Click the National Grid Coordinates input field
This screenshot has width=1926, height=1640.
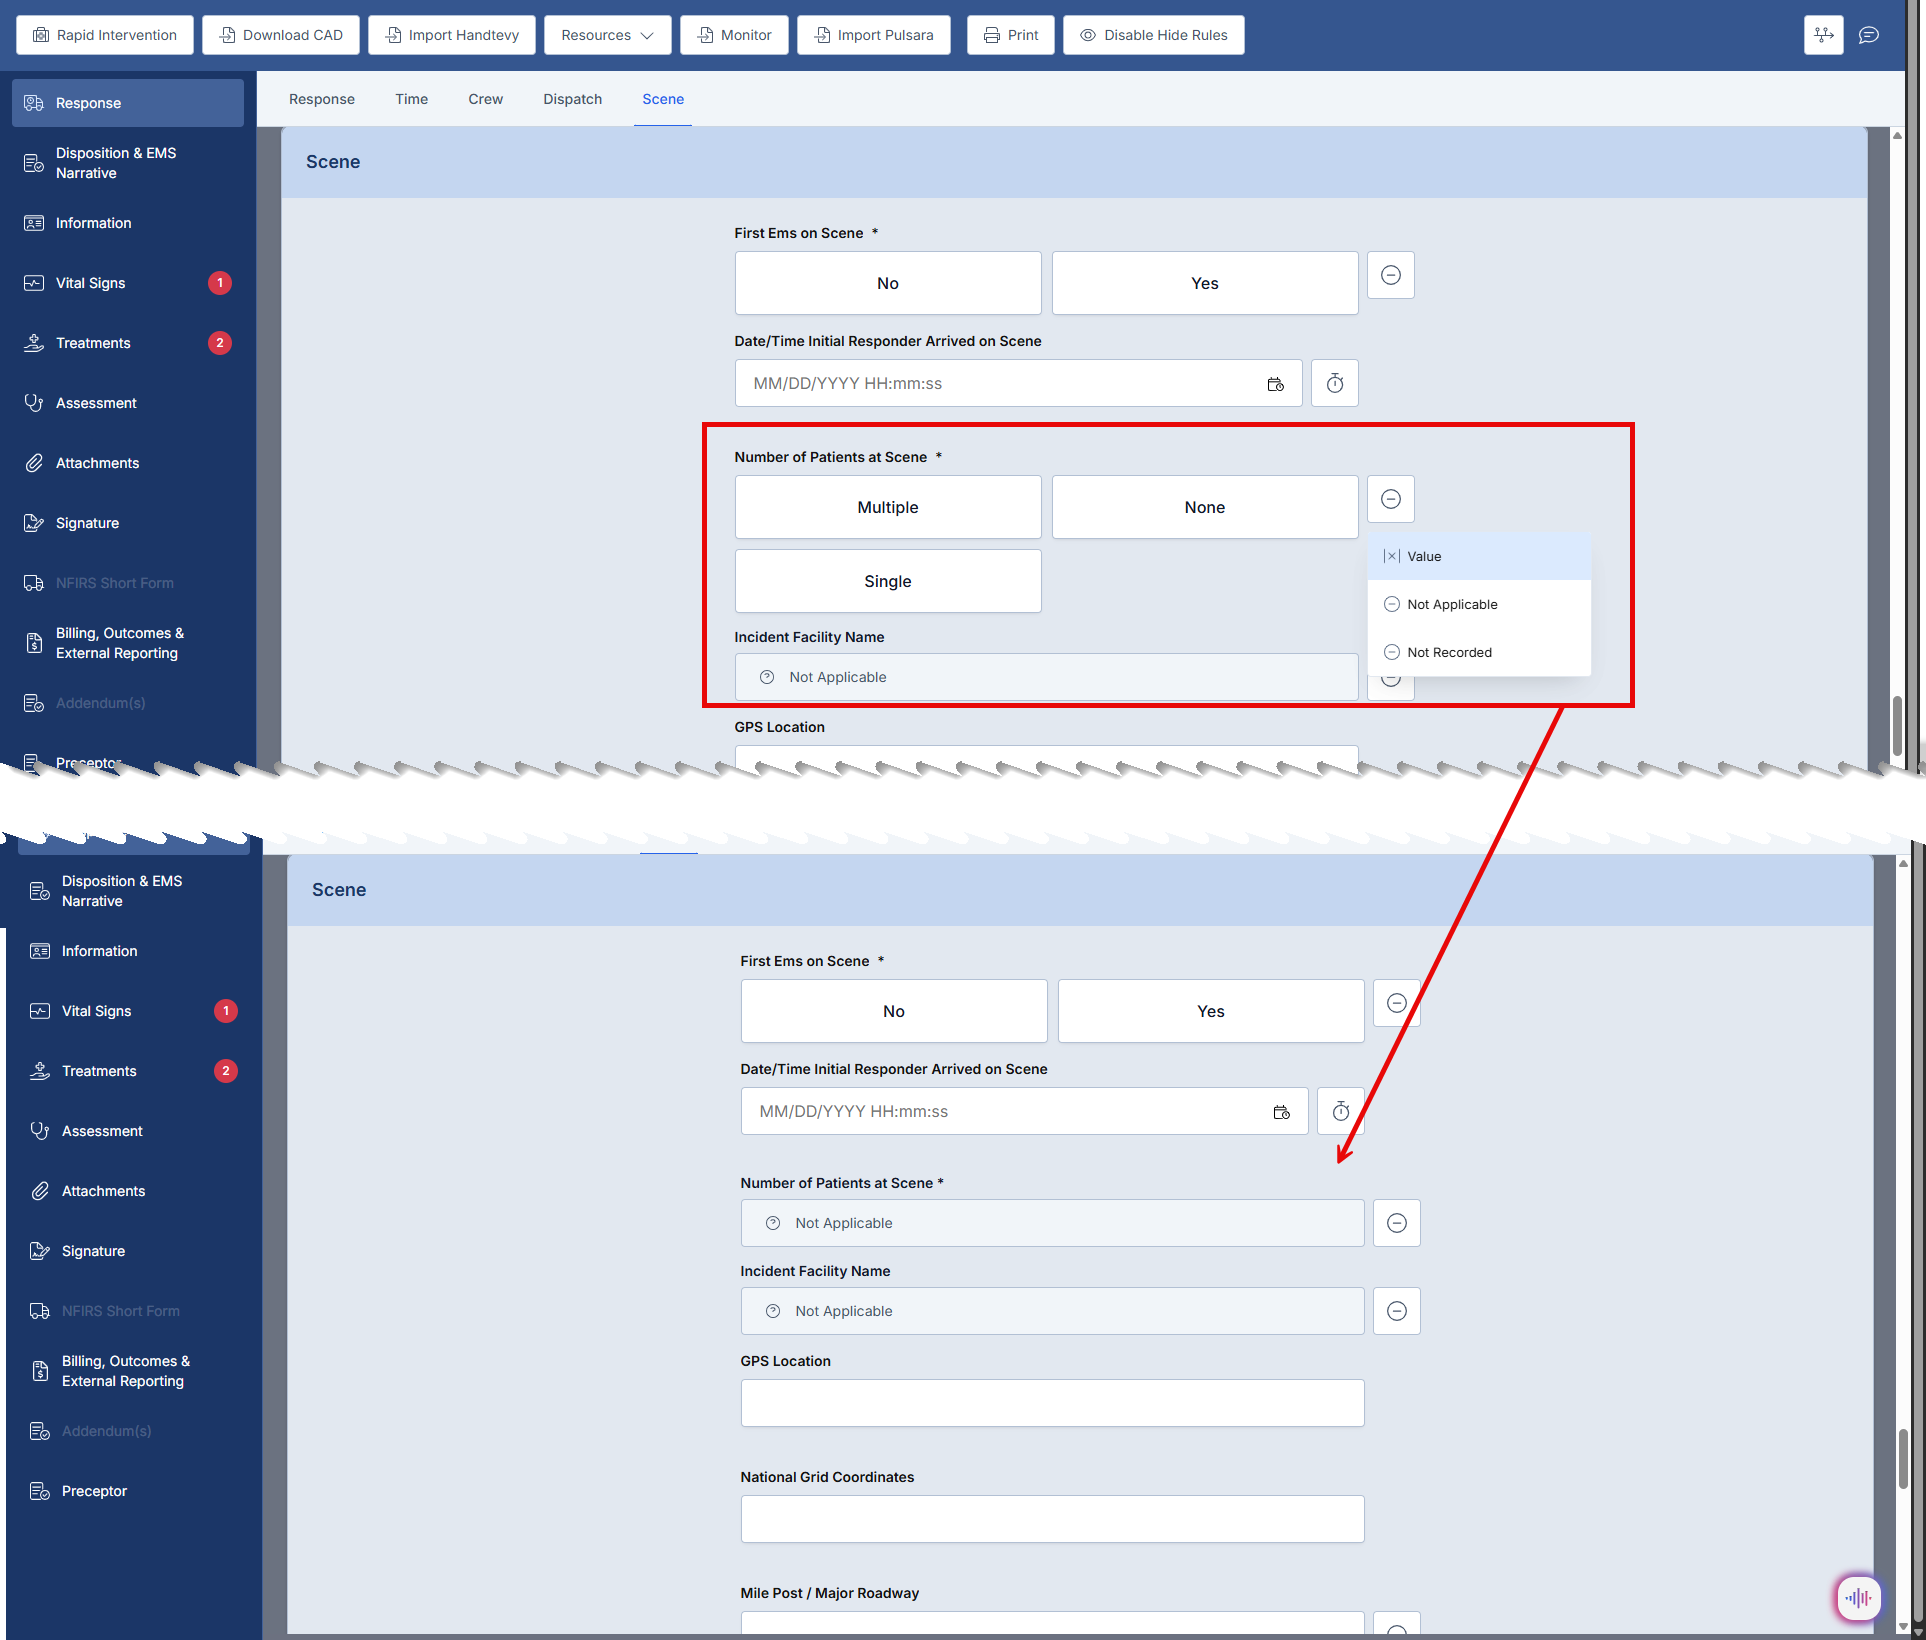tap(1052, 1518)
